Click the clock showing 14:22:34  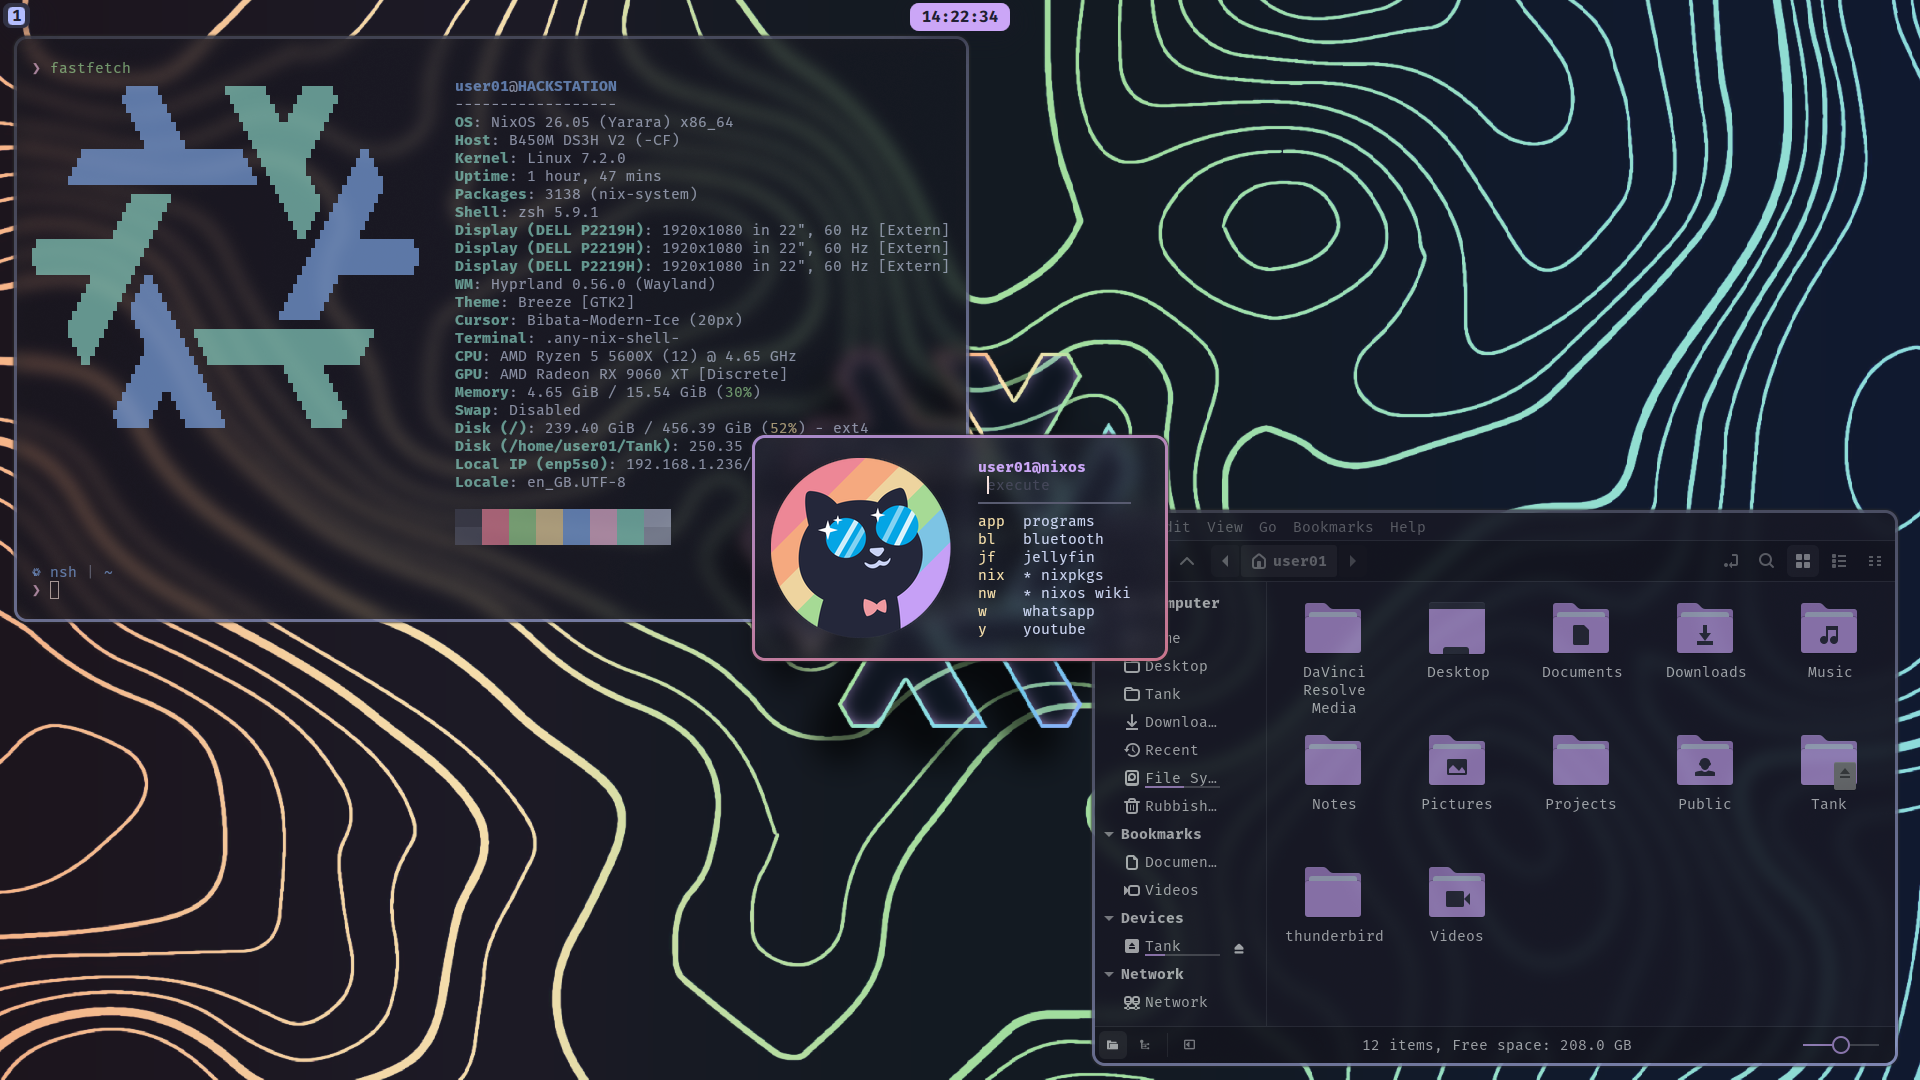pyautogui.click(x=959, y=17)
